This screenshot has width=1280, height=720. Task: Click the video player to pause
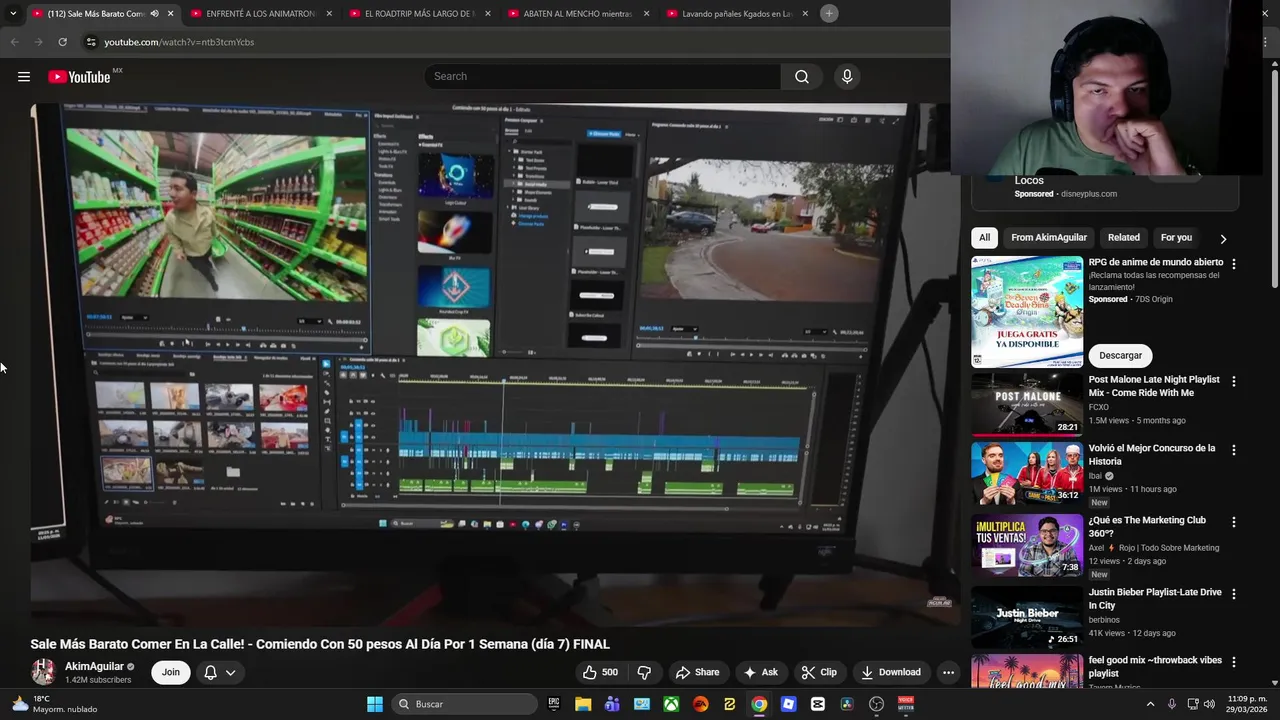(495, 365)
